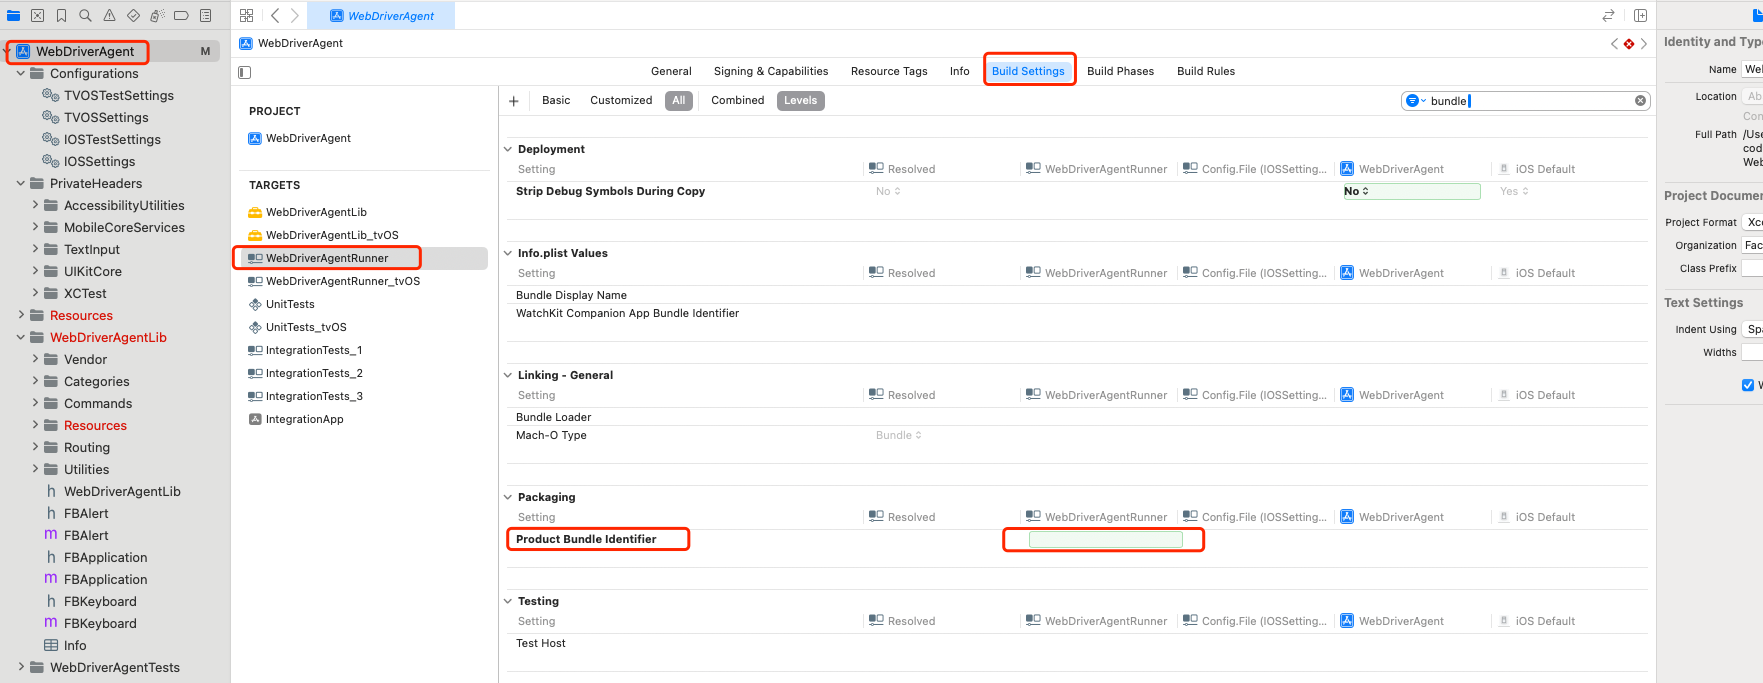Open the Signing & Capabilities tab

pyautogui.click(x=770, y=71)
